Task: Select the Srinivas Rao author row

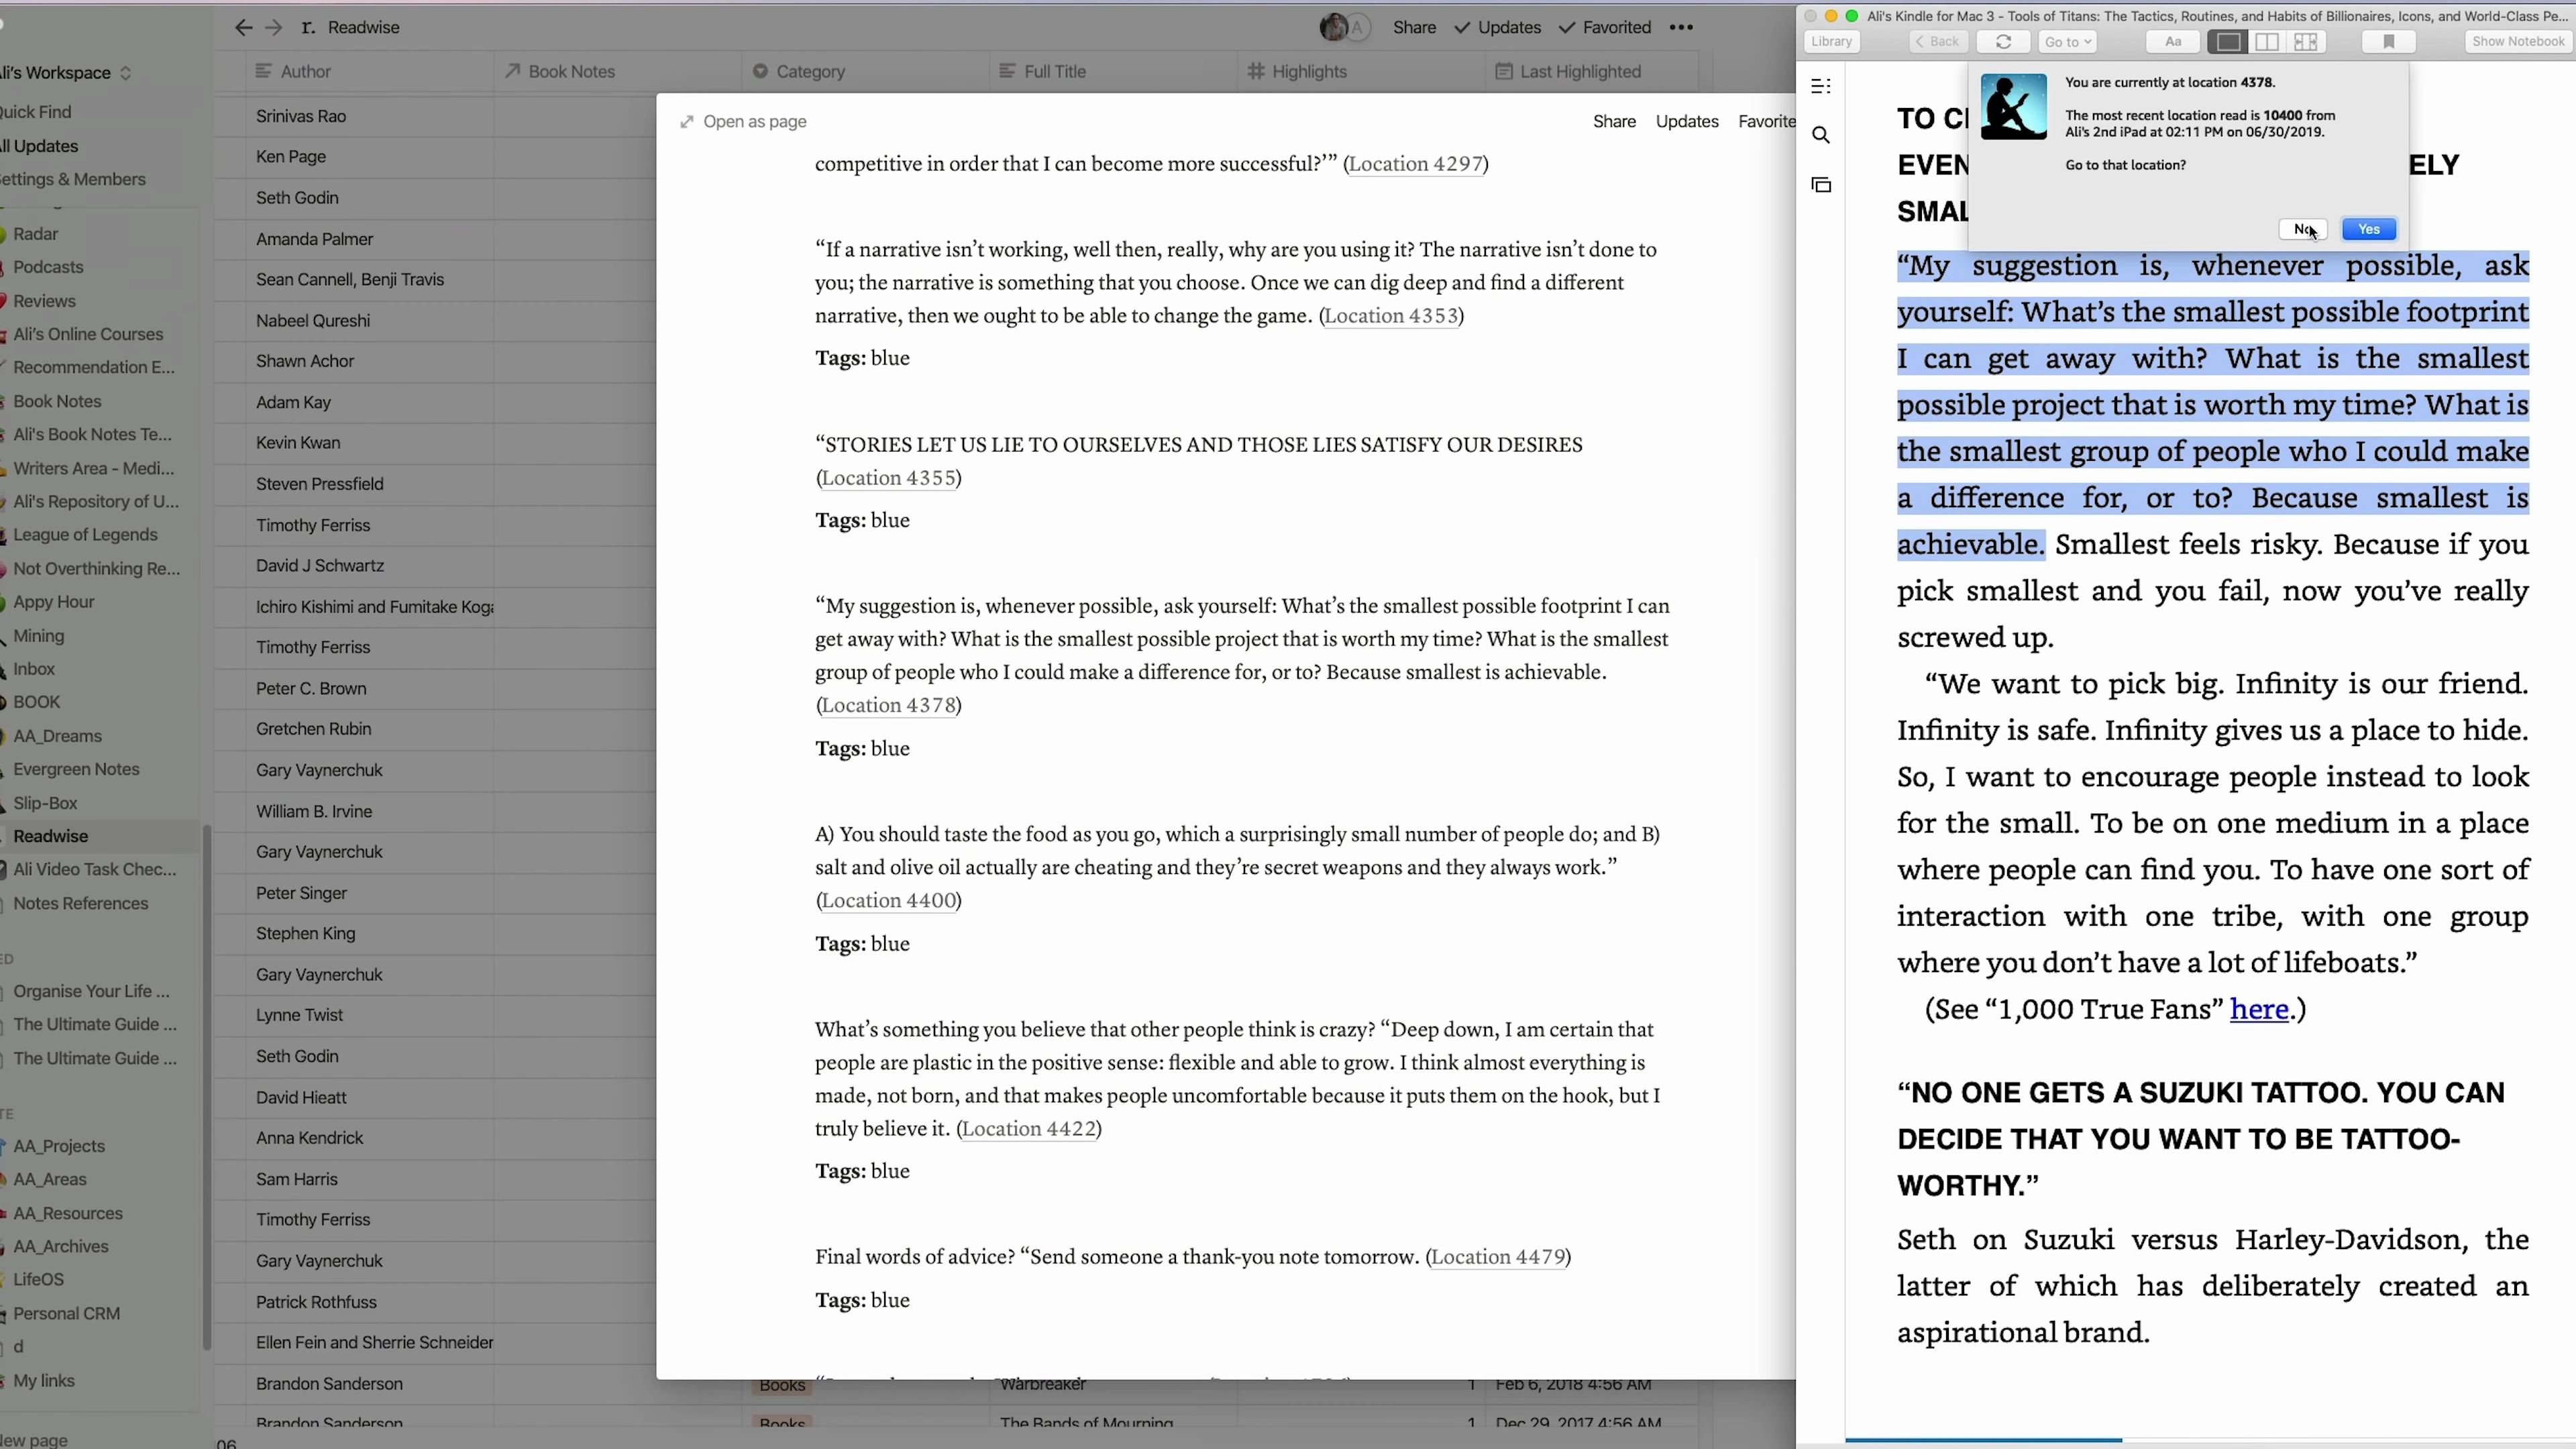Action: coord(301,116)
